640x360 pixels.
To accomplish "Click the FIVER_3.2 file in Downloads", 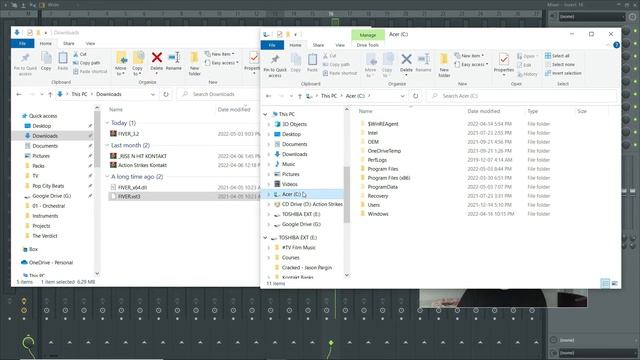I will 128,134.
